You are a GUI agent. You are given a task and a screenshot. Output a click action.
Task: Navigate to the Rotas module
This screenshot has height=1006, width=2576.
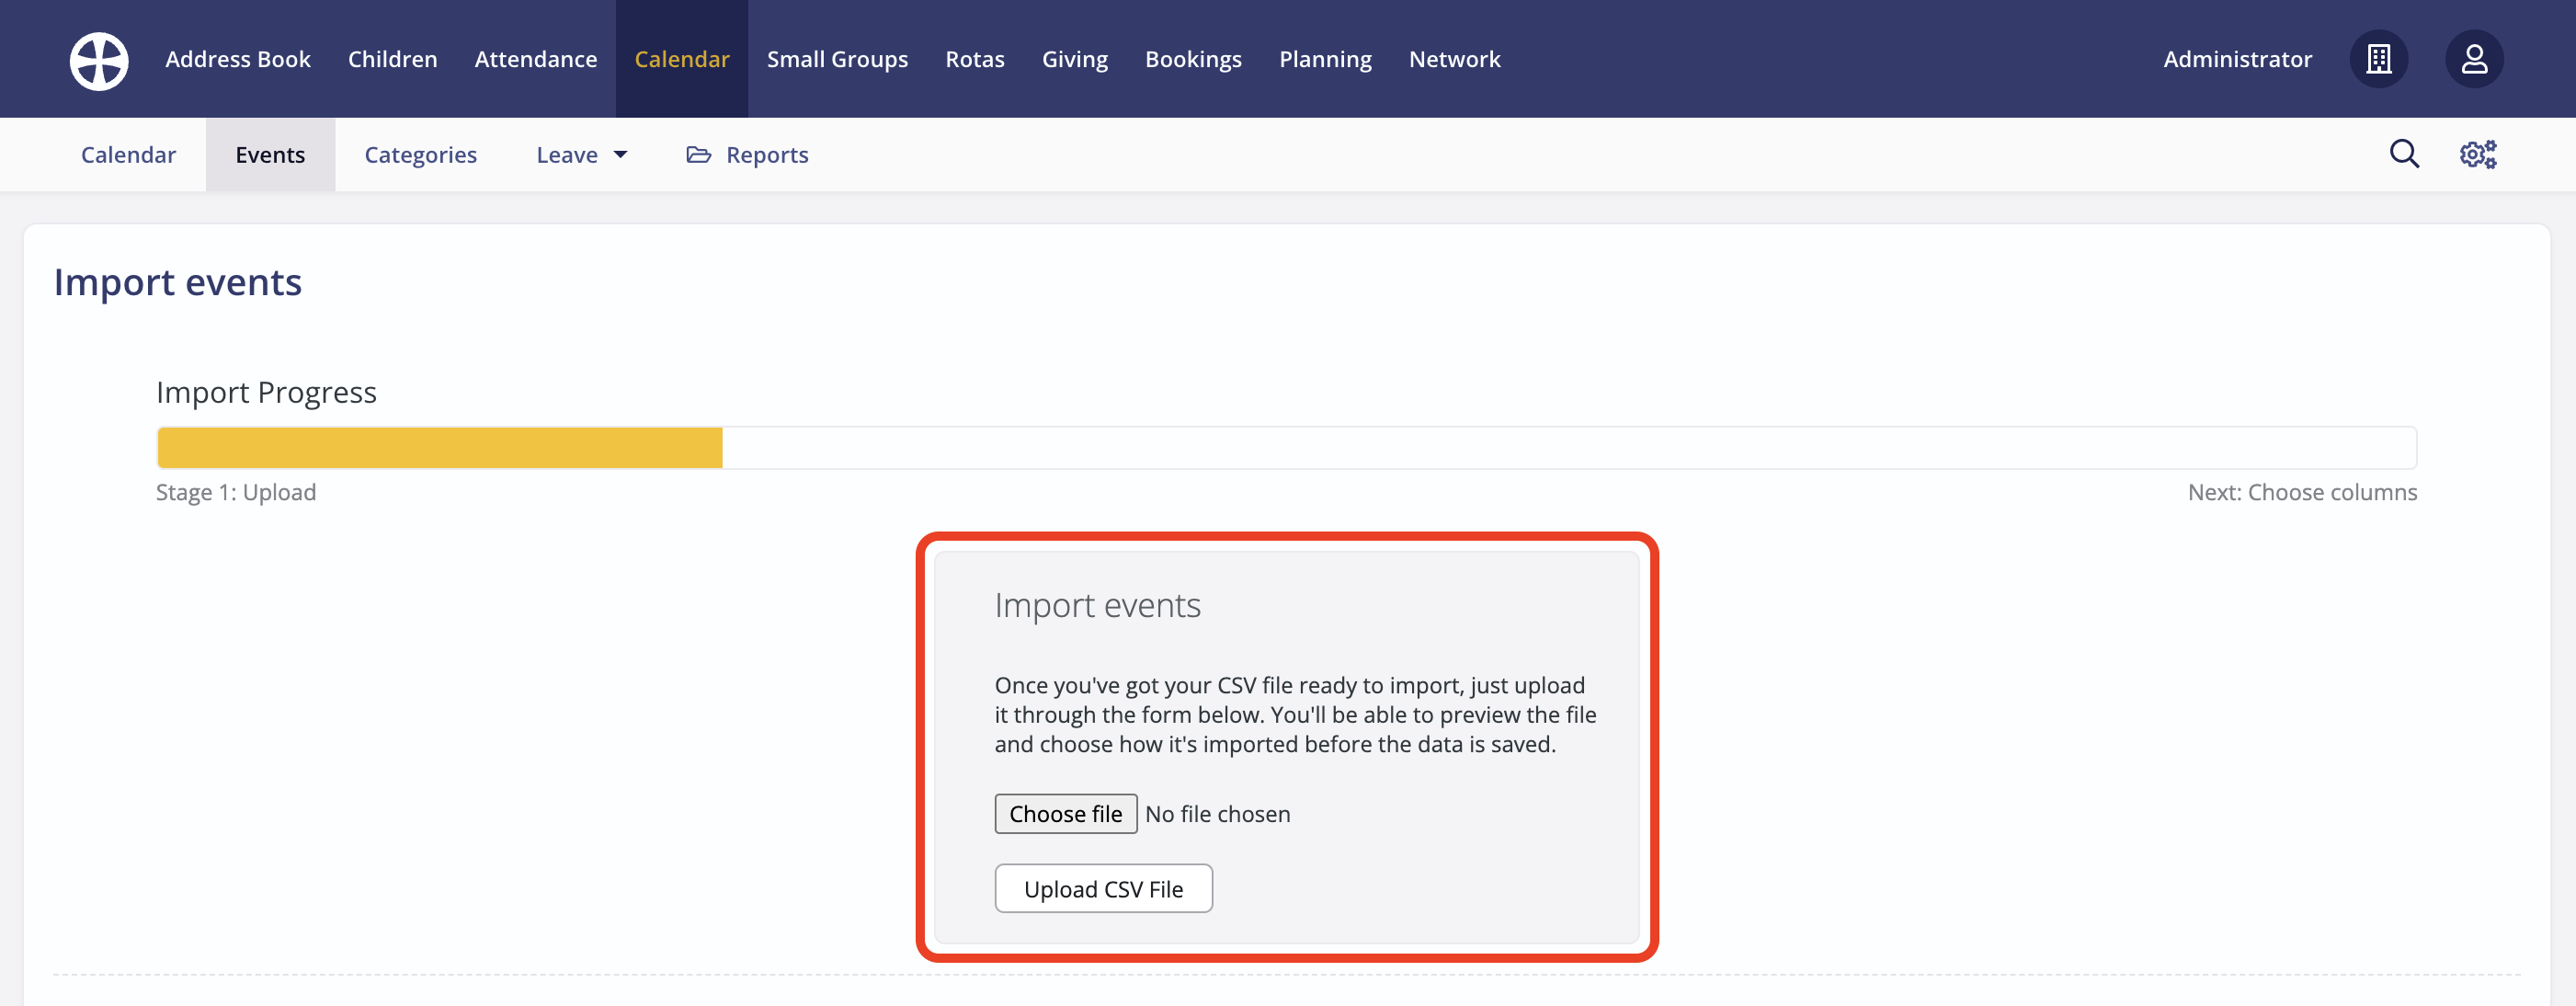(x=974, y=59)
